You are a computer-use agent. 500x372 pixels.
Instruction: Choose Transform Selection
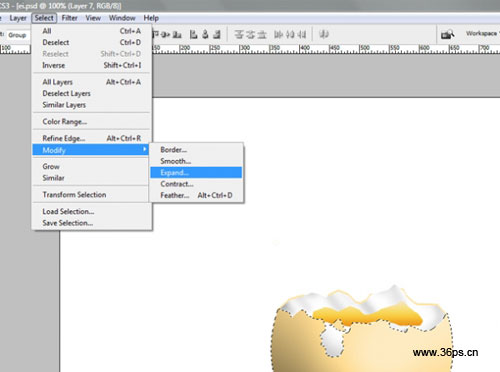91,195
